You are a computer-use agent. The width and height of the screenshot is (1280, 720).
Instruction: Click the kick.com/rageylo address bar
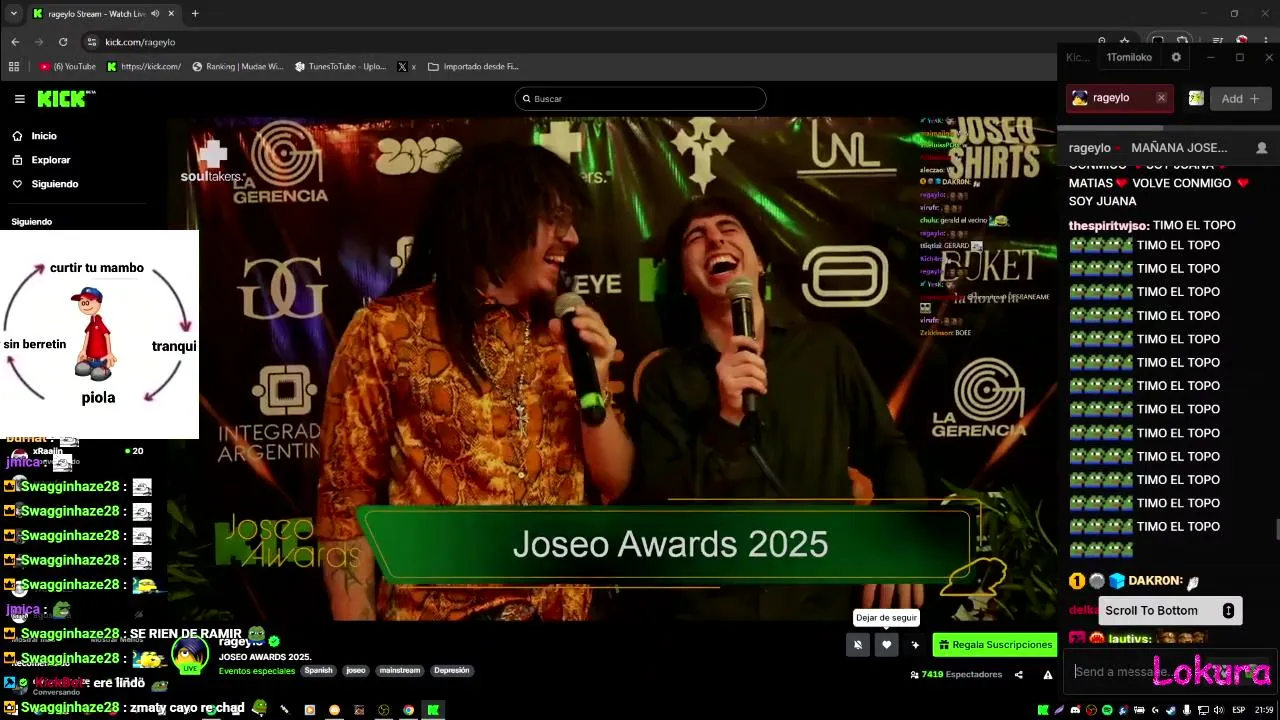point(140,42)
